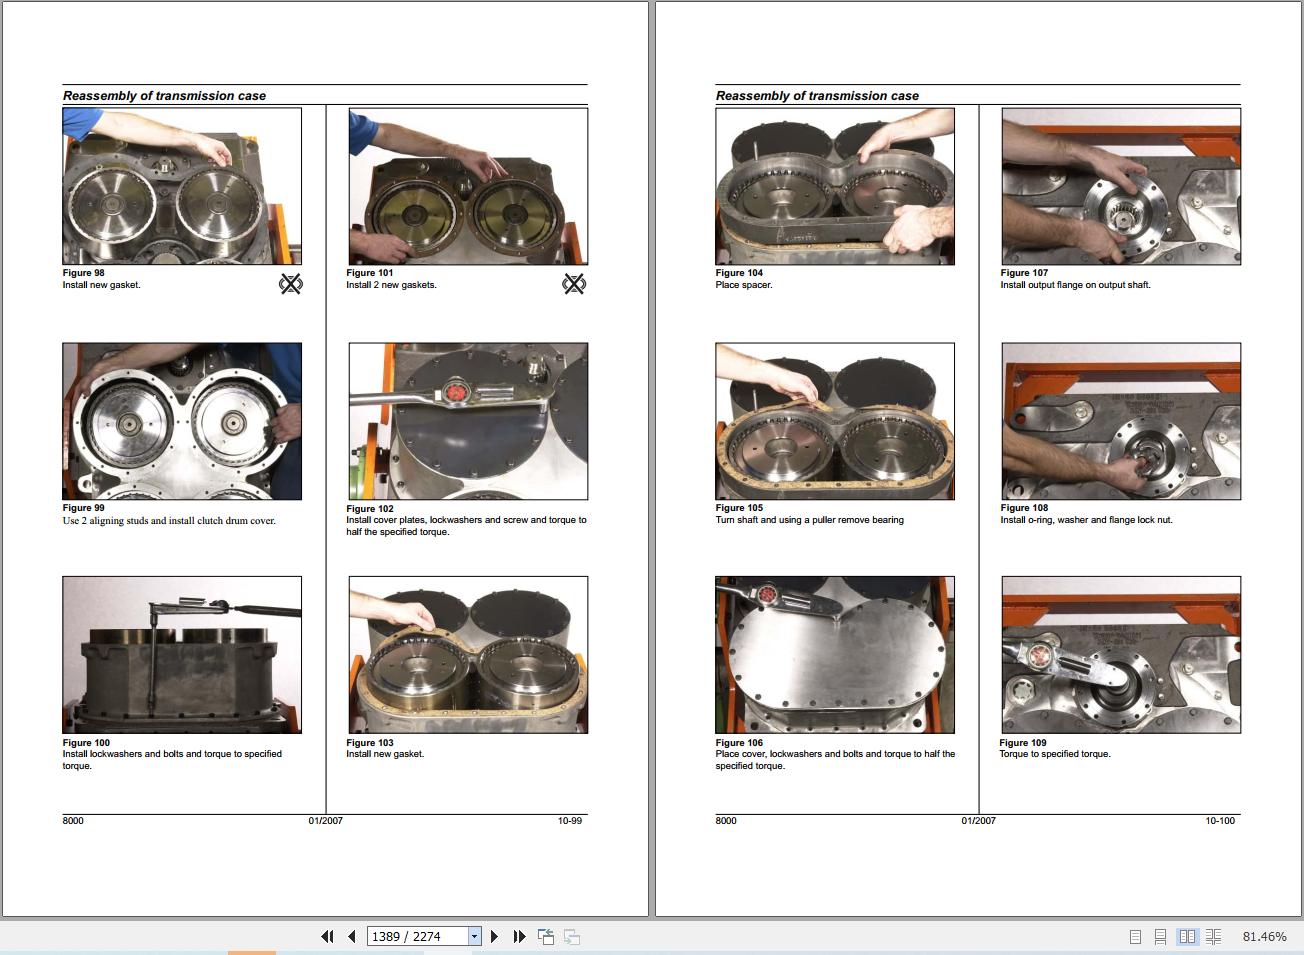1304x955 pixels.
Task: Click the caption 'Install o-ring, washer and flange lock nut.'
Action: (x=1087, y=520)
